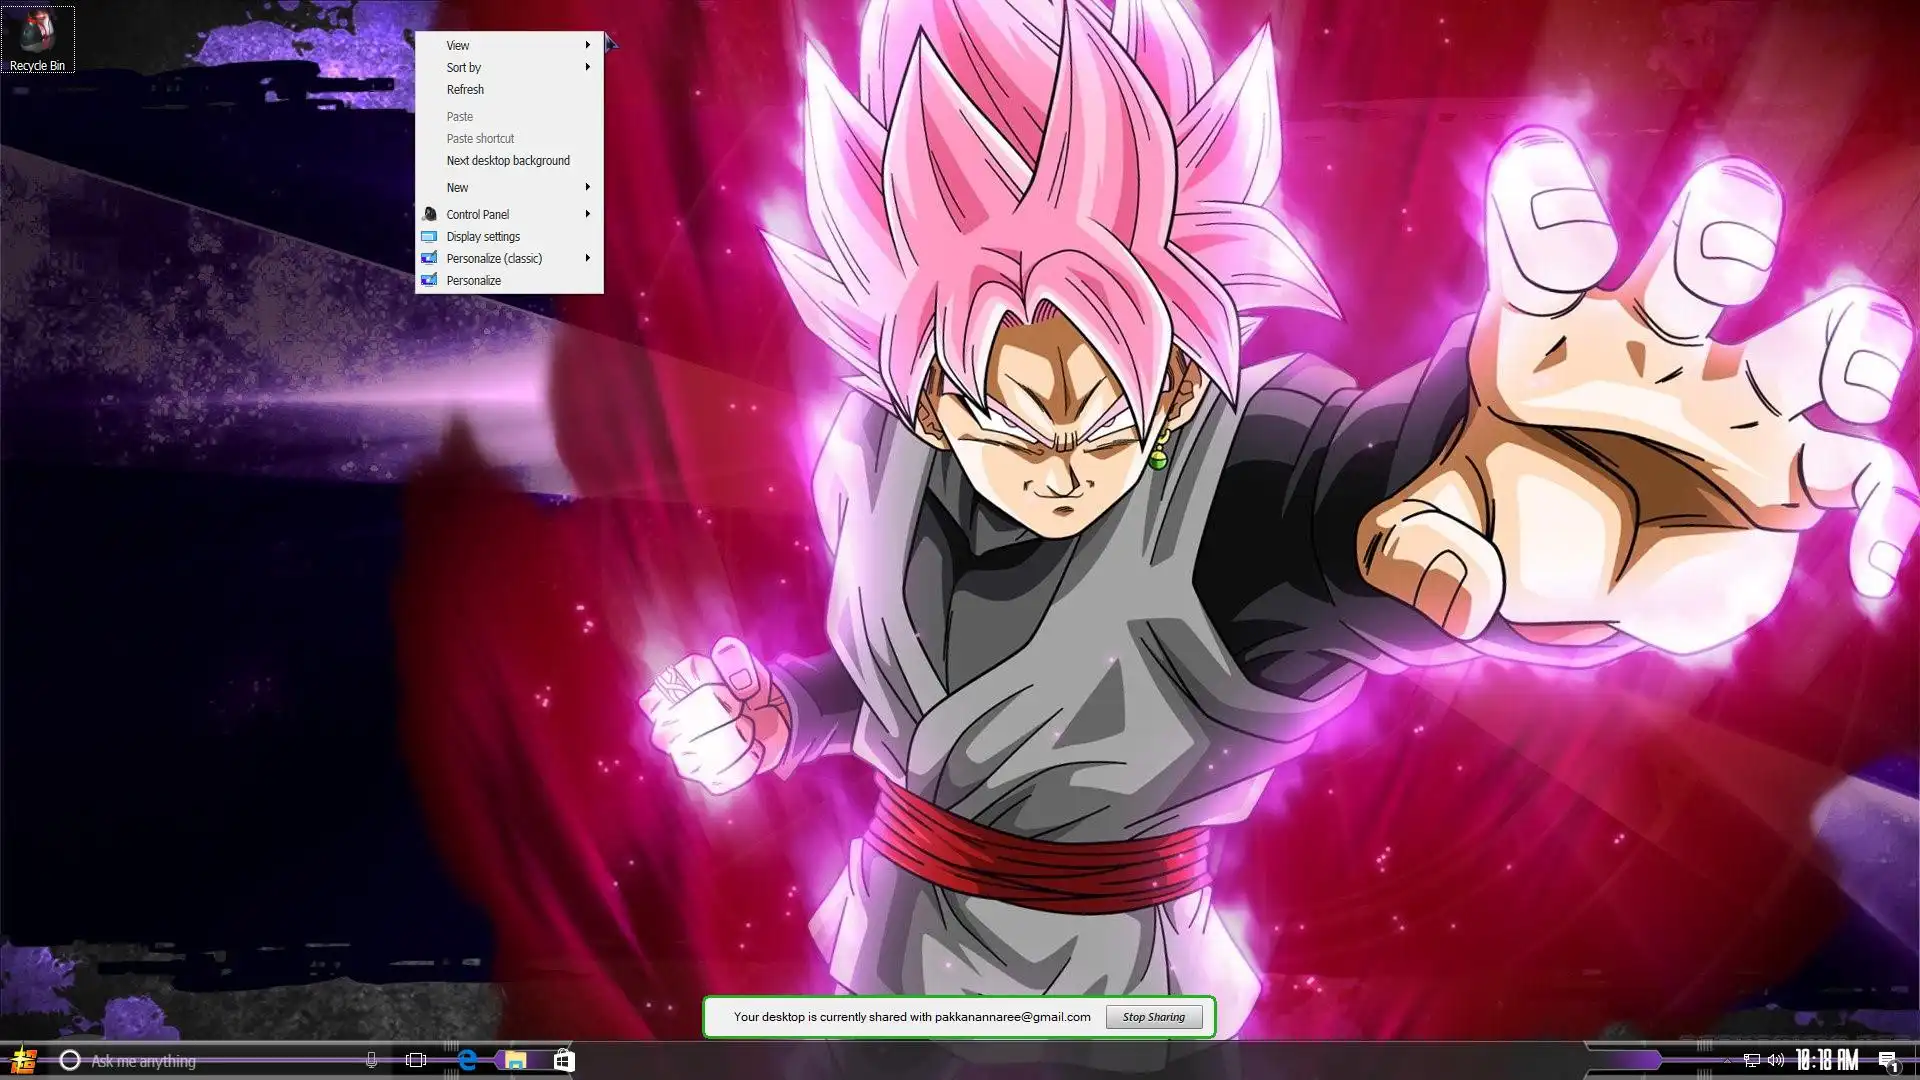Open Action Center notifications icon
1920x1080 pixels.
coord(1887,1060)
